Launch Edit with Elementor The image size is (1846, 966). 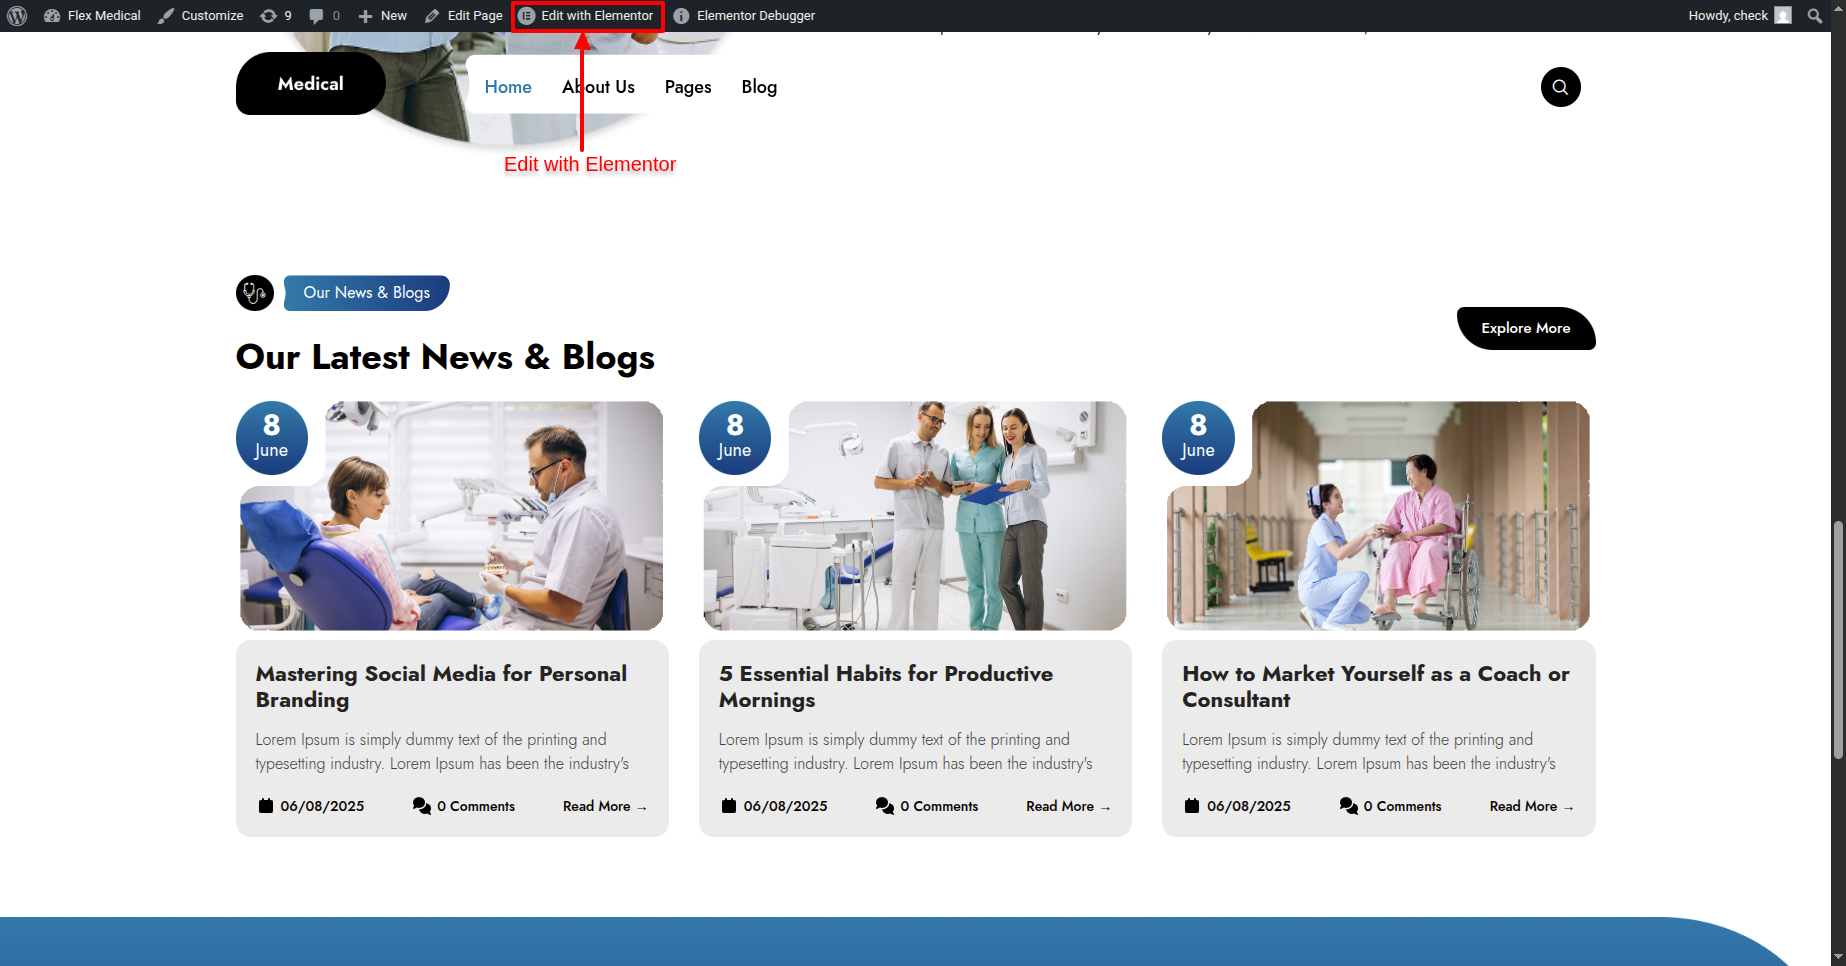click(587, 16)
